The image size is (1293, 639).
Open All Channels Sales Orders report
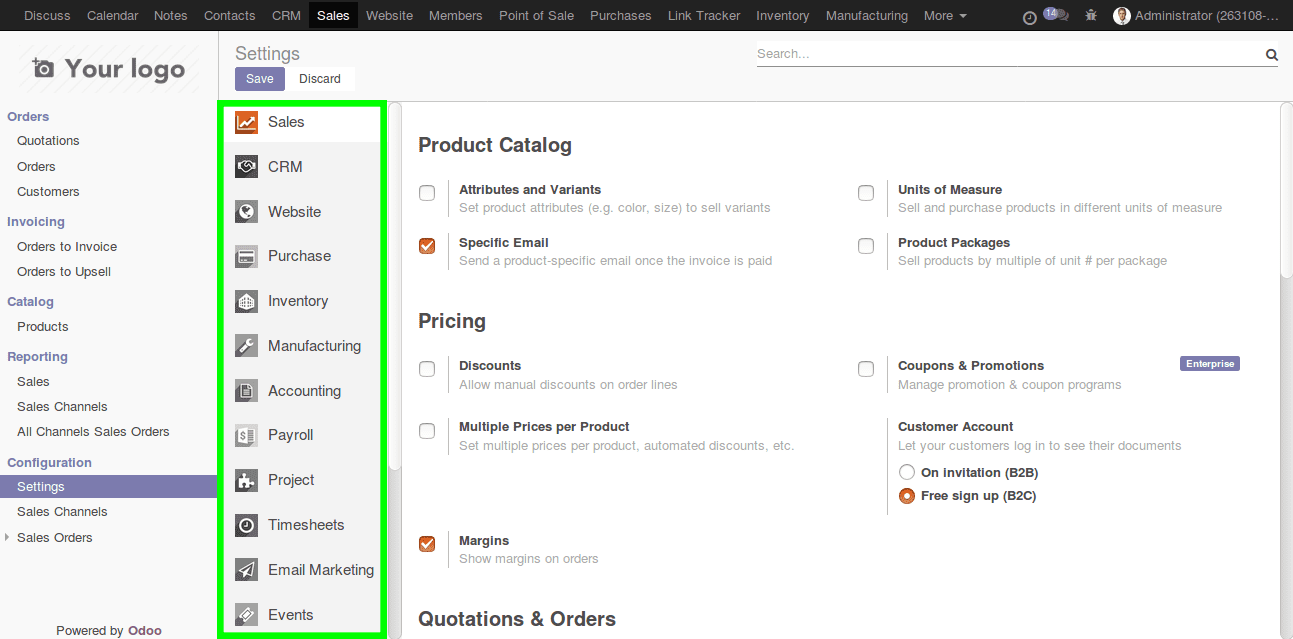pyautogui.click(x=93, y=432)
